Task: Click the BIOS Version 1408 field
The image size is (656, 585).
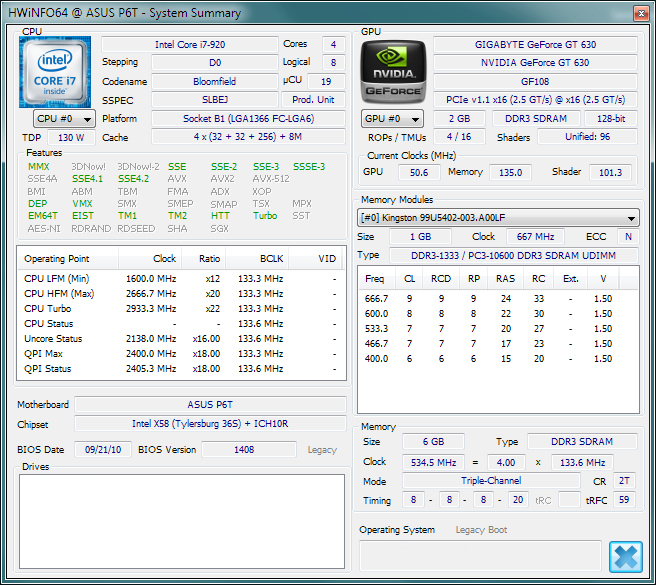Action: 249,450
